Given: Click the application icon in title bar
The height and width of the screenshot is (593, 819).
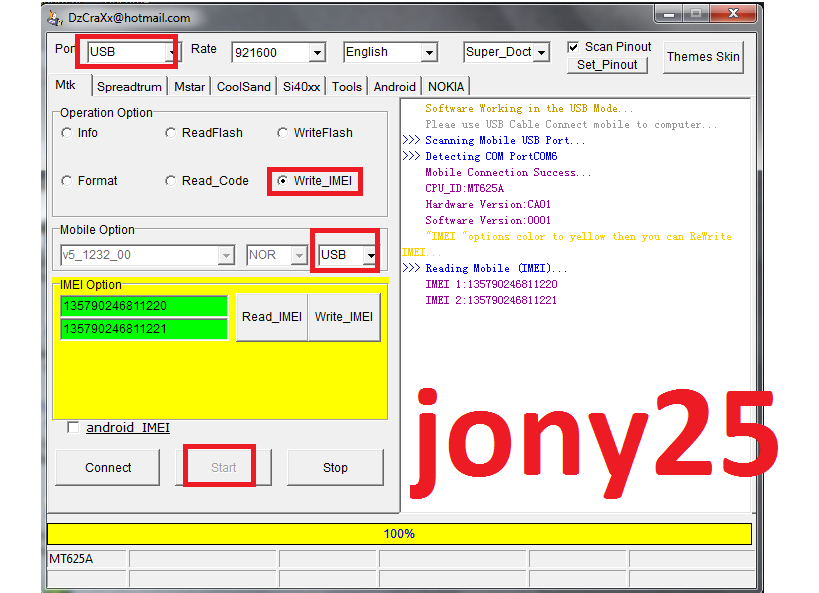Looking at the screenshot, I should 55,17.
